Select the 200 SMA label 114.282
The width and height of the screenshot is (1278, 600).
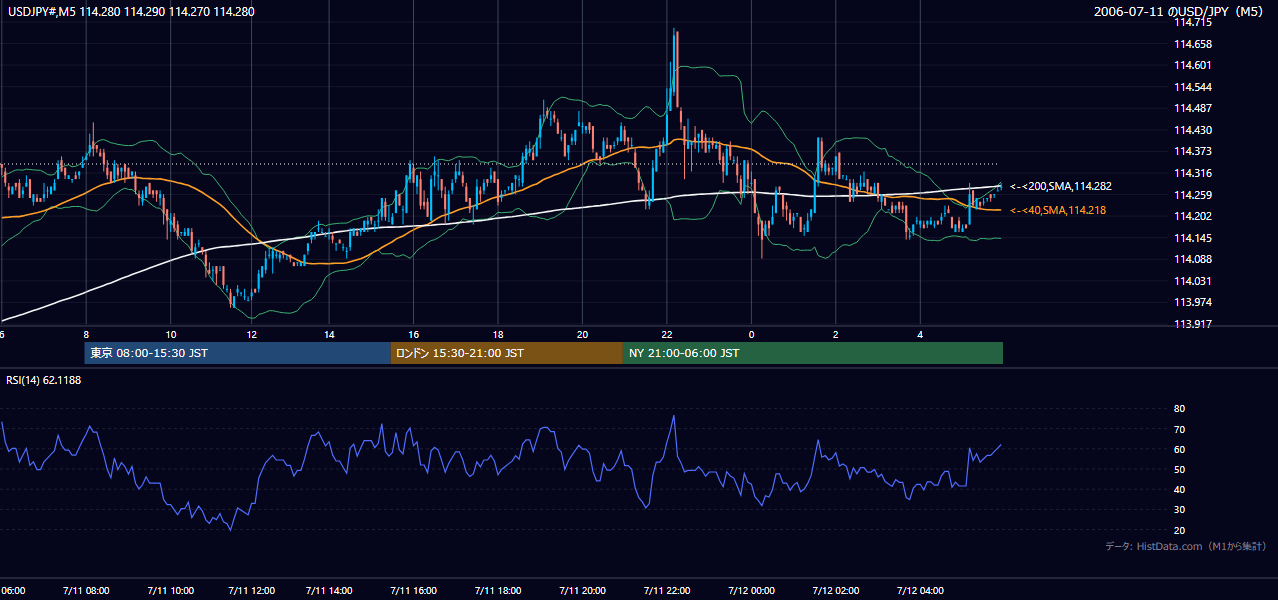click(1061, 186)
